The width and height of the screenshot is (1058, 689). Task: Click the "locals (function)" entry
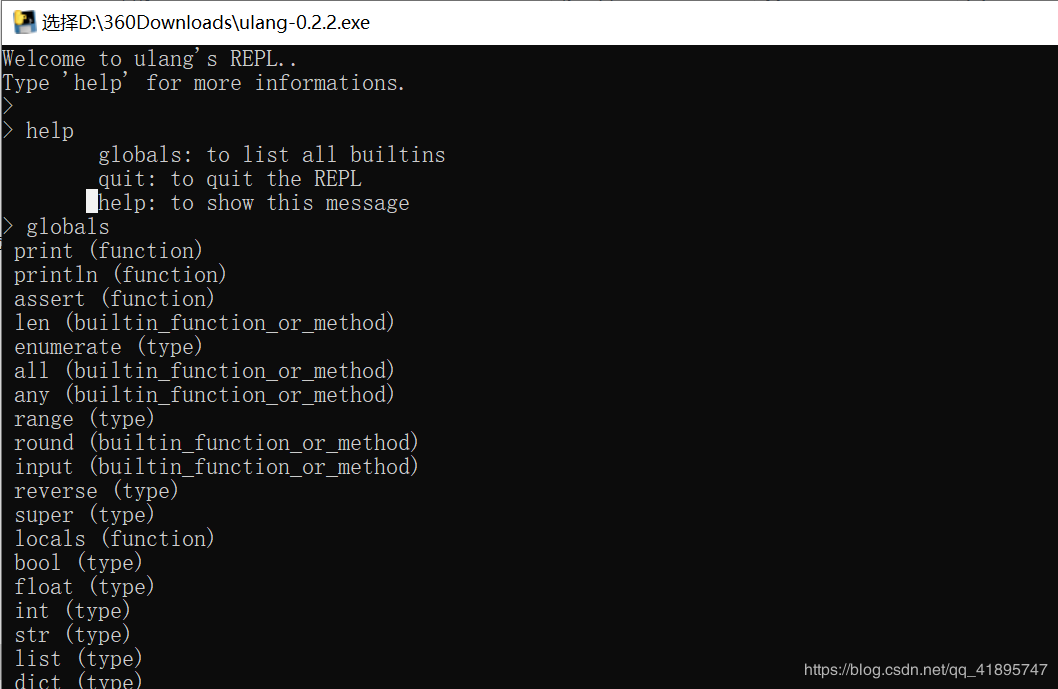coord(114,539)
